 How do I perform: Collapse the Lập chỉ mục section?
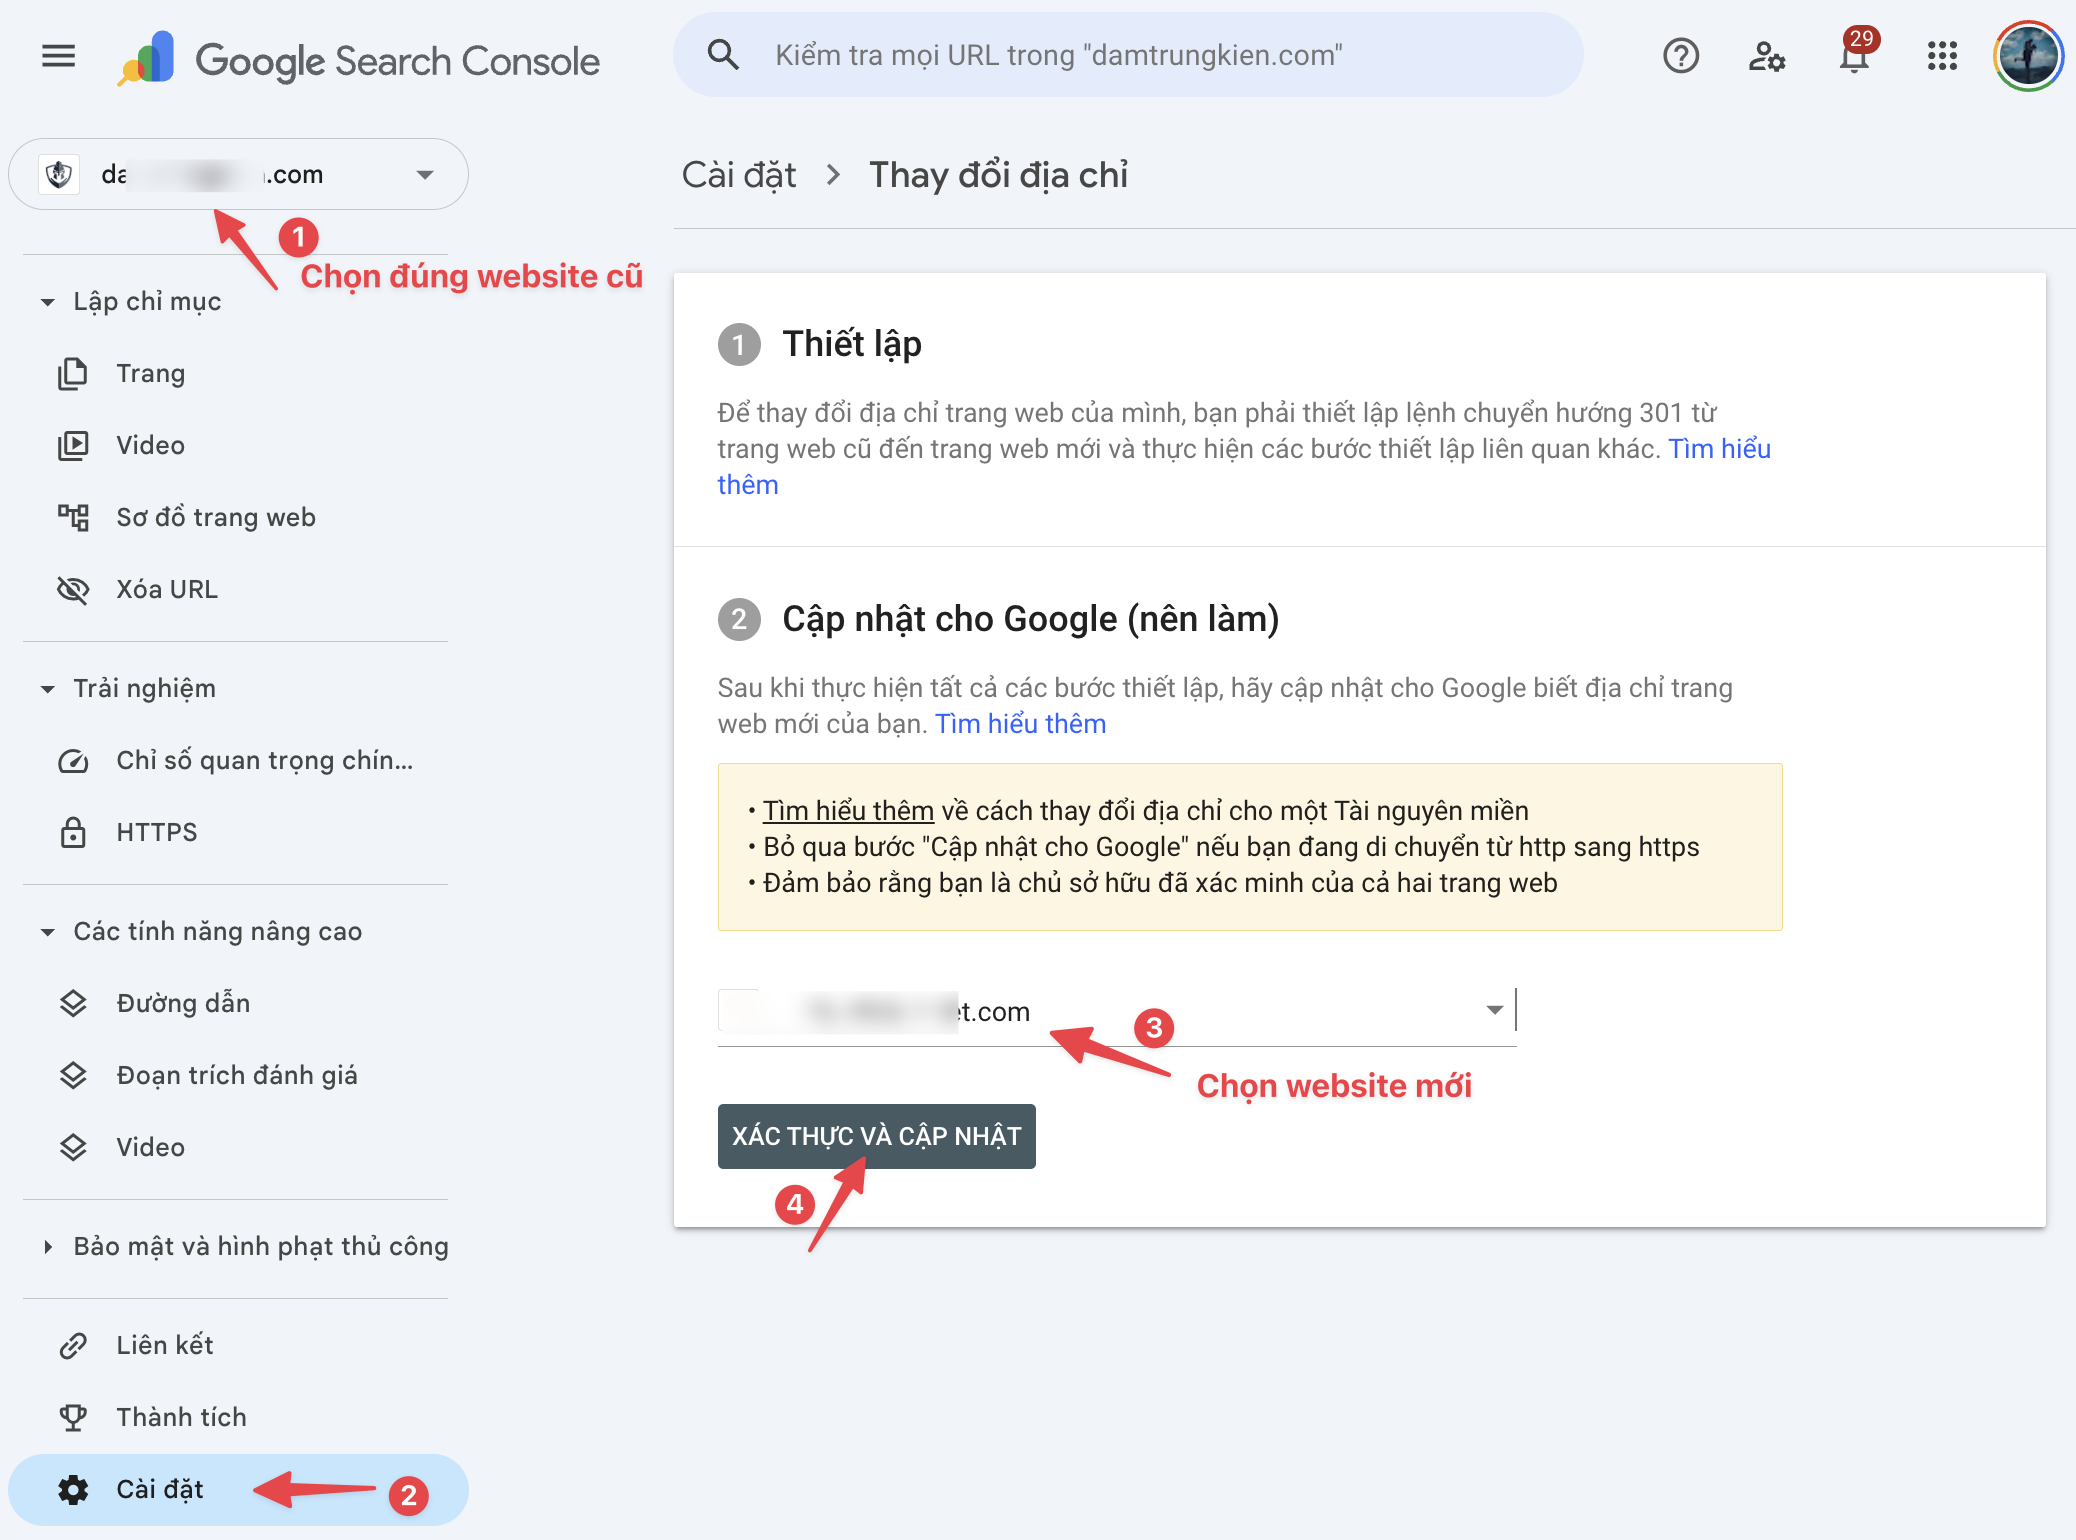coord(47,302)
